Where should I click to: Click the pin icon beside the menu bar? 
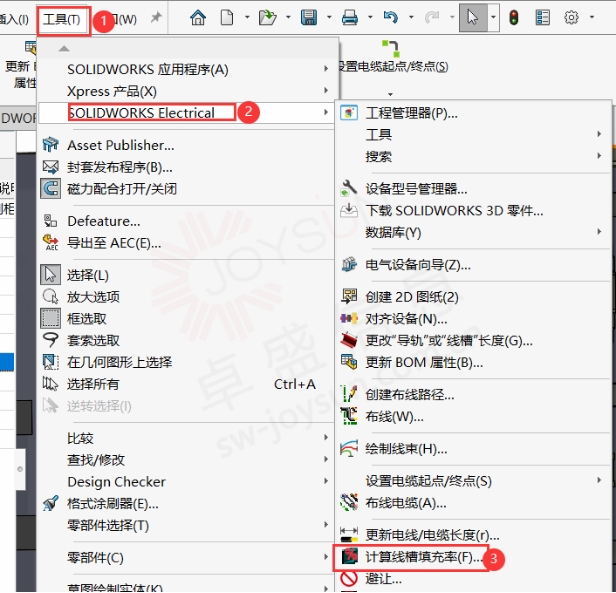tap(156, 17)
